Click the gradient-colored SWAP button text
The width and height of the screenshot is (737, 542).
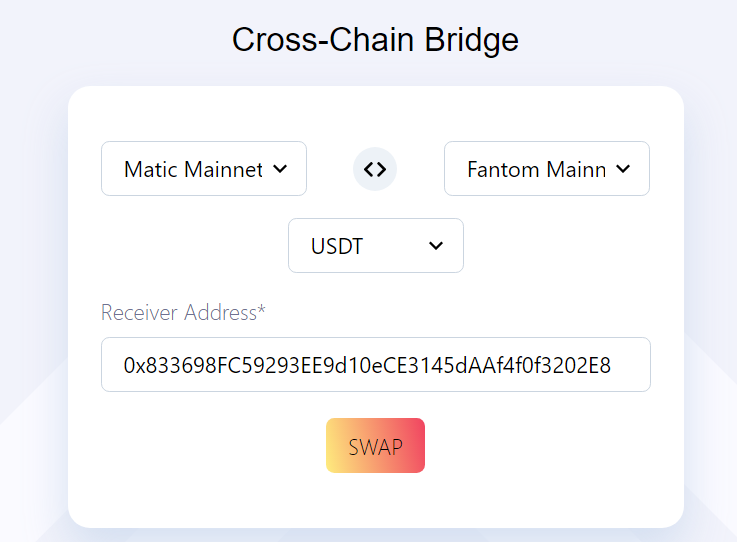(375, 446)
